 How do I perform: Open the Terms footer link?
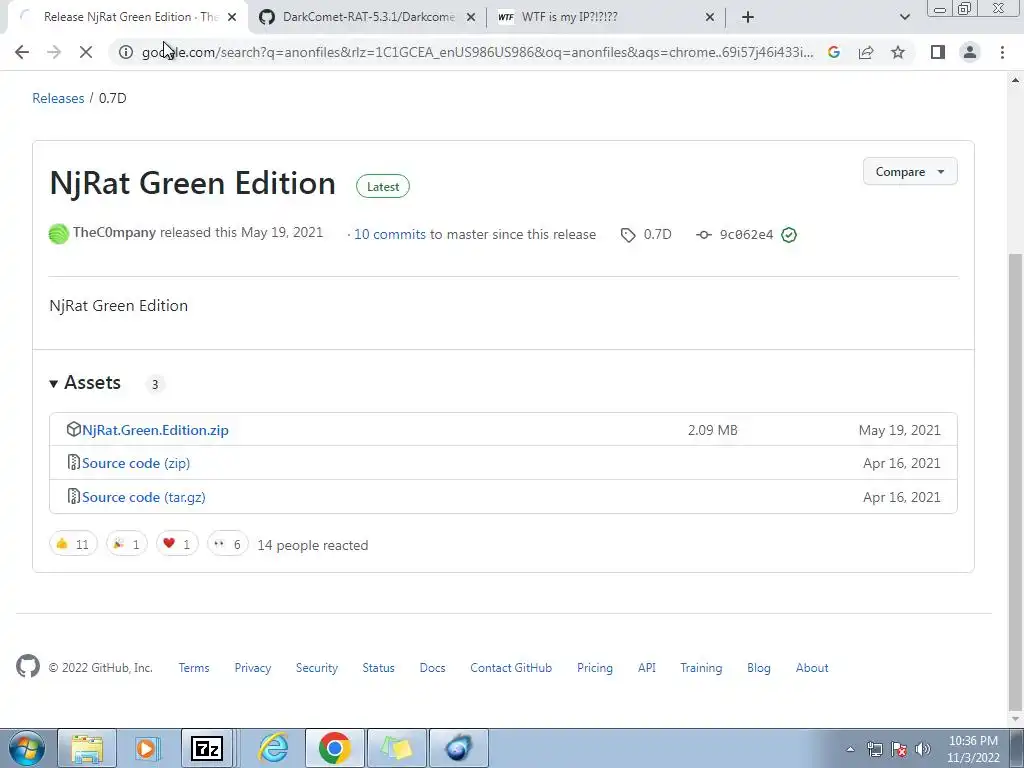(x=194, y=668)
